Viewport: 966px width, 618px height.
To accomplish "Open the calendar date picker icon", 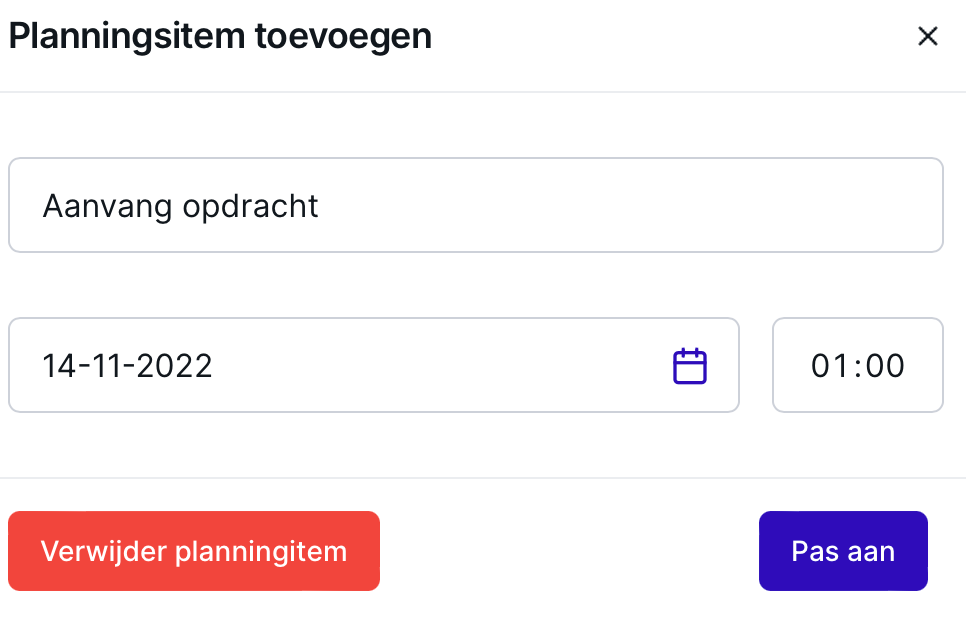I will click(689, 366).
